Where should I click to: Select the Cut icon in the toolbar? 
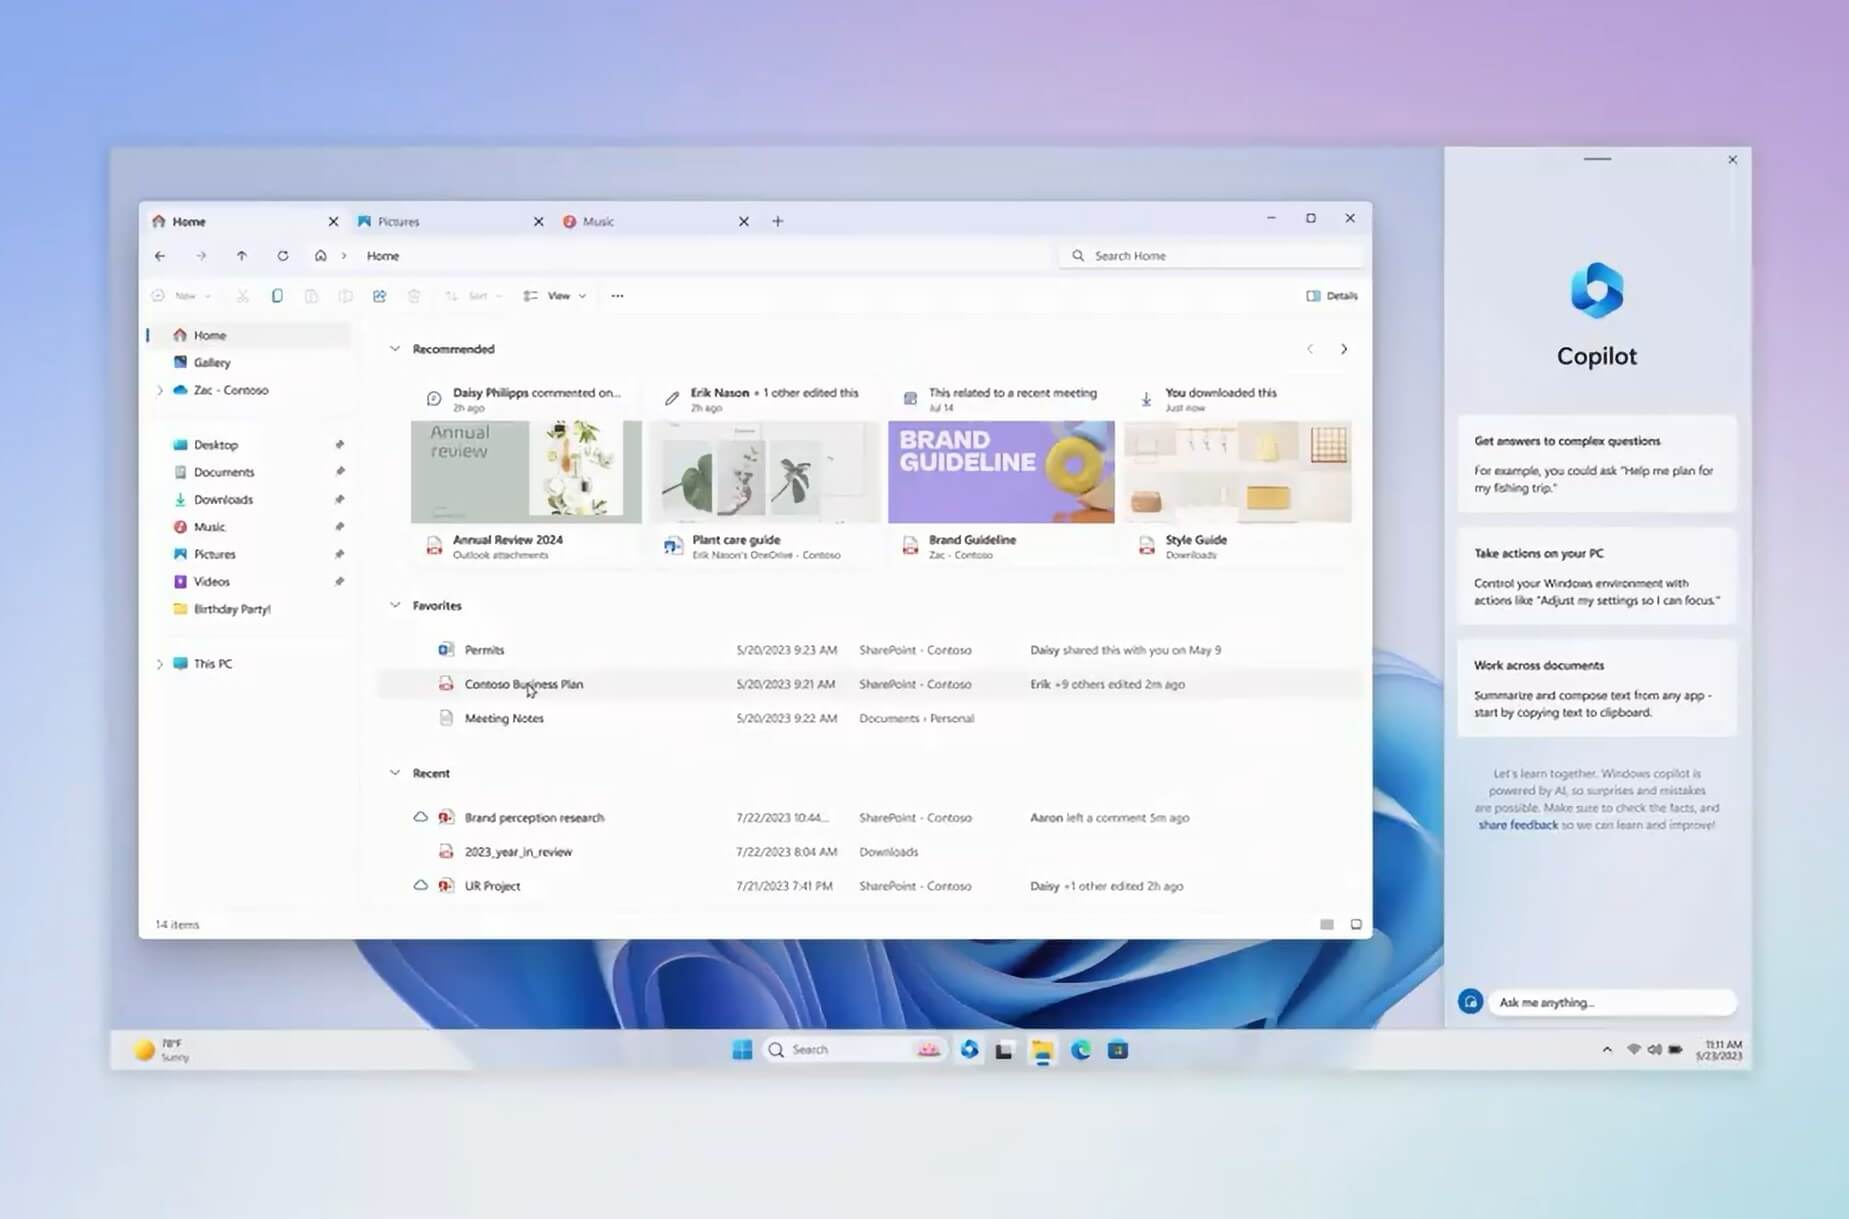[243, 296]
